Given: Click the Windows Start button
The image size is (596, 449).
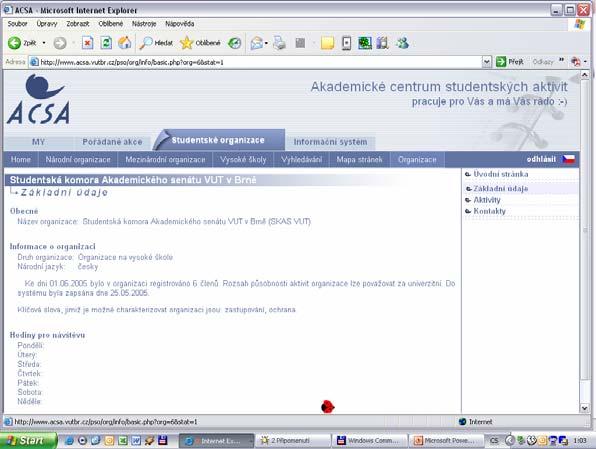Looking at the screenshot, I should click(29, 440).
